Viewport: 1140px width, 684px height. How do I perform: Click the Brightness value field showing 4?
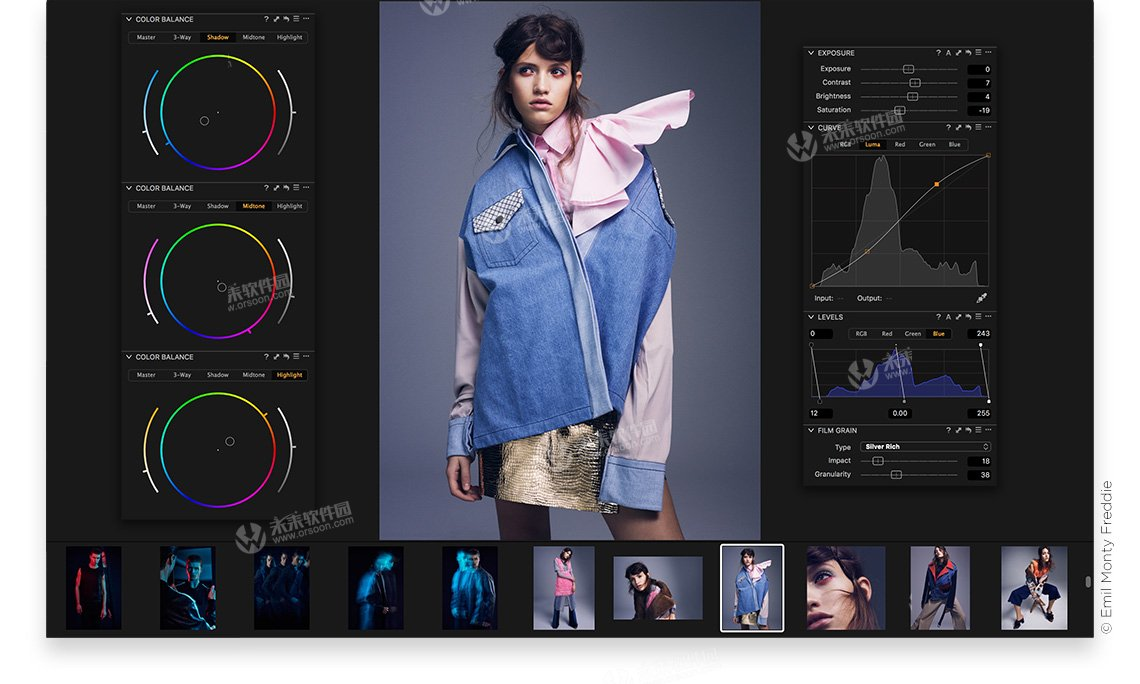[x=979, y=97]
